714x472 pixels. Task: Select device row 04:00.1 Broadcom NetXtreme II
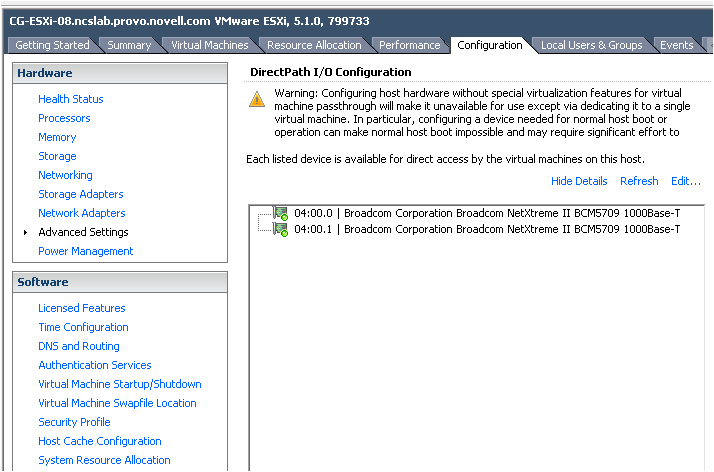coord(487,229)
